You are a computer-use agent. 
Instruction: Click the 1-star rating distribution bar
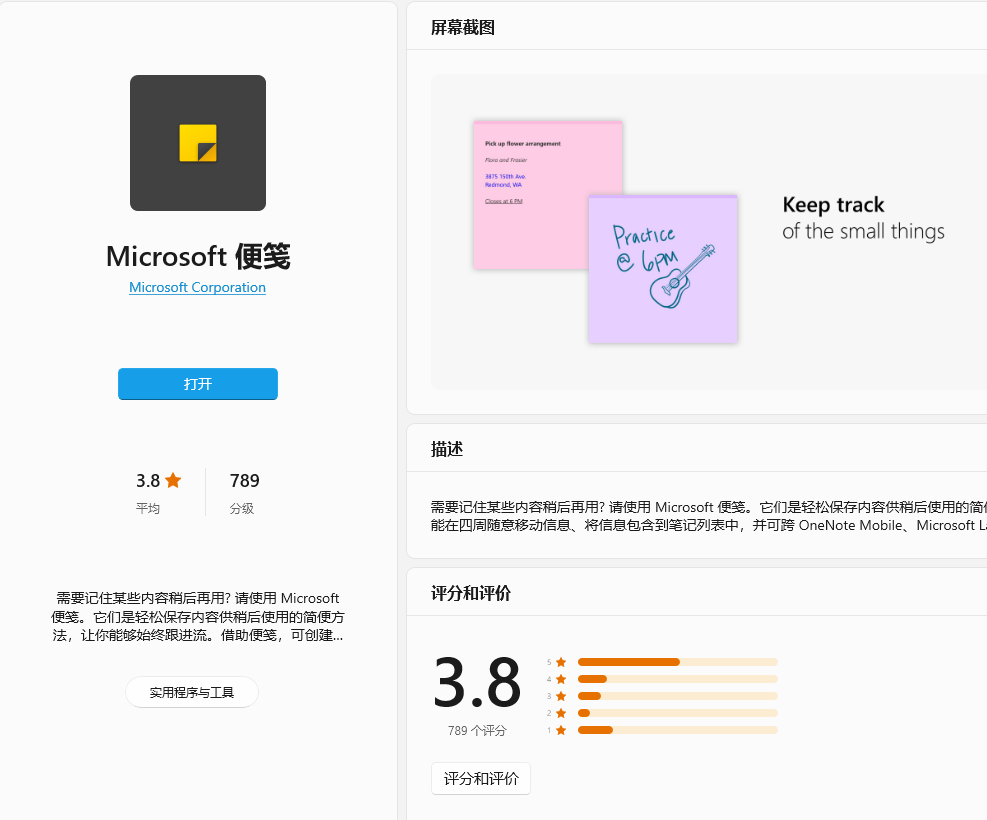coord(677,730)
